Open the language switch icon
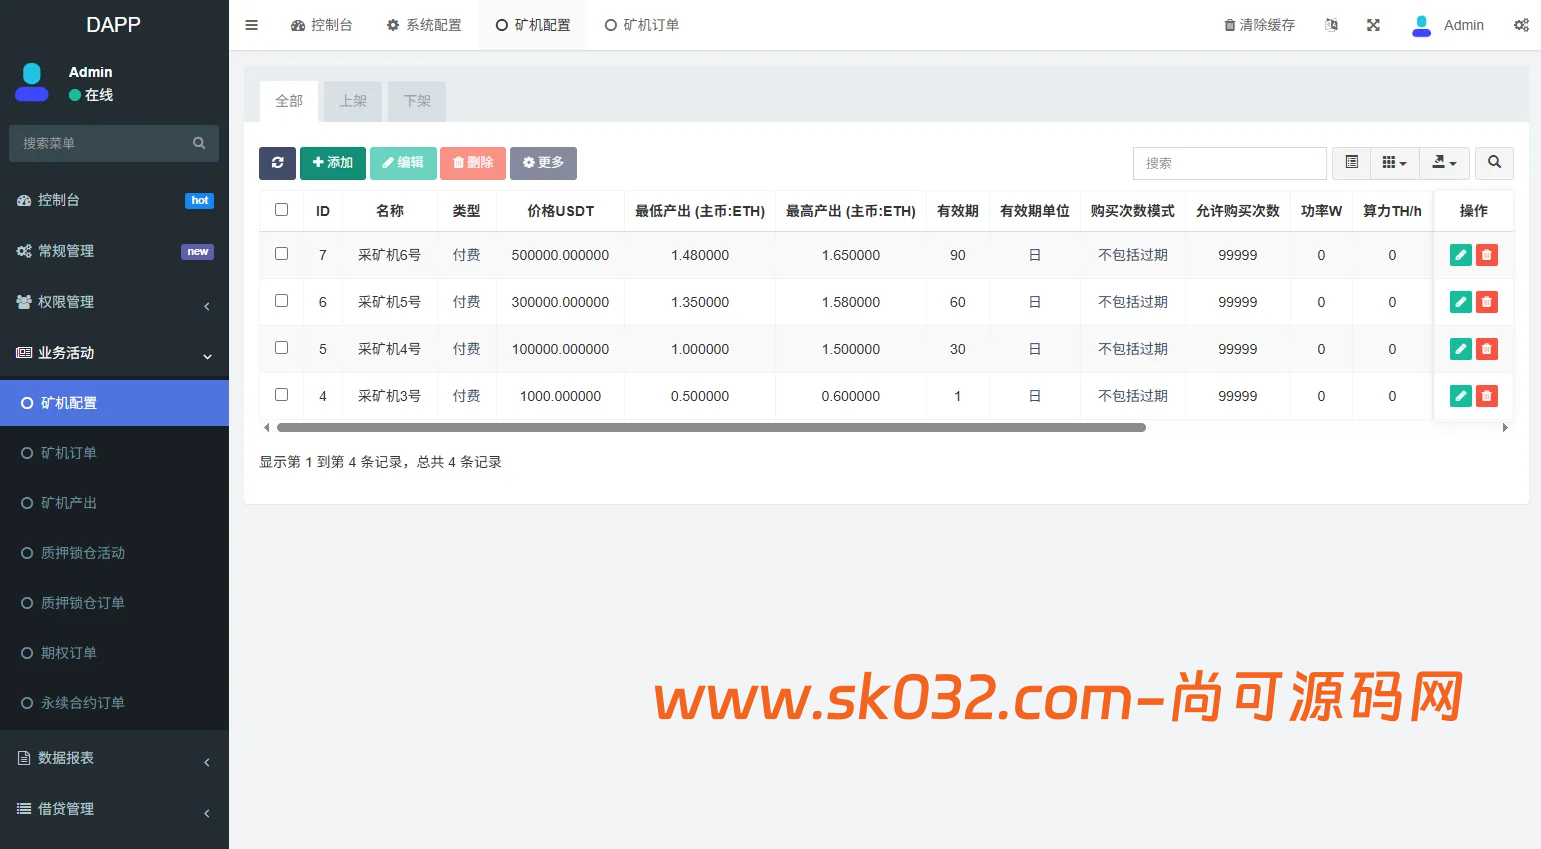The width and height of the screenshot is (1541, 849). click(1331, 25)
